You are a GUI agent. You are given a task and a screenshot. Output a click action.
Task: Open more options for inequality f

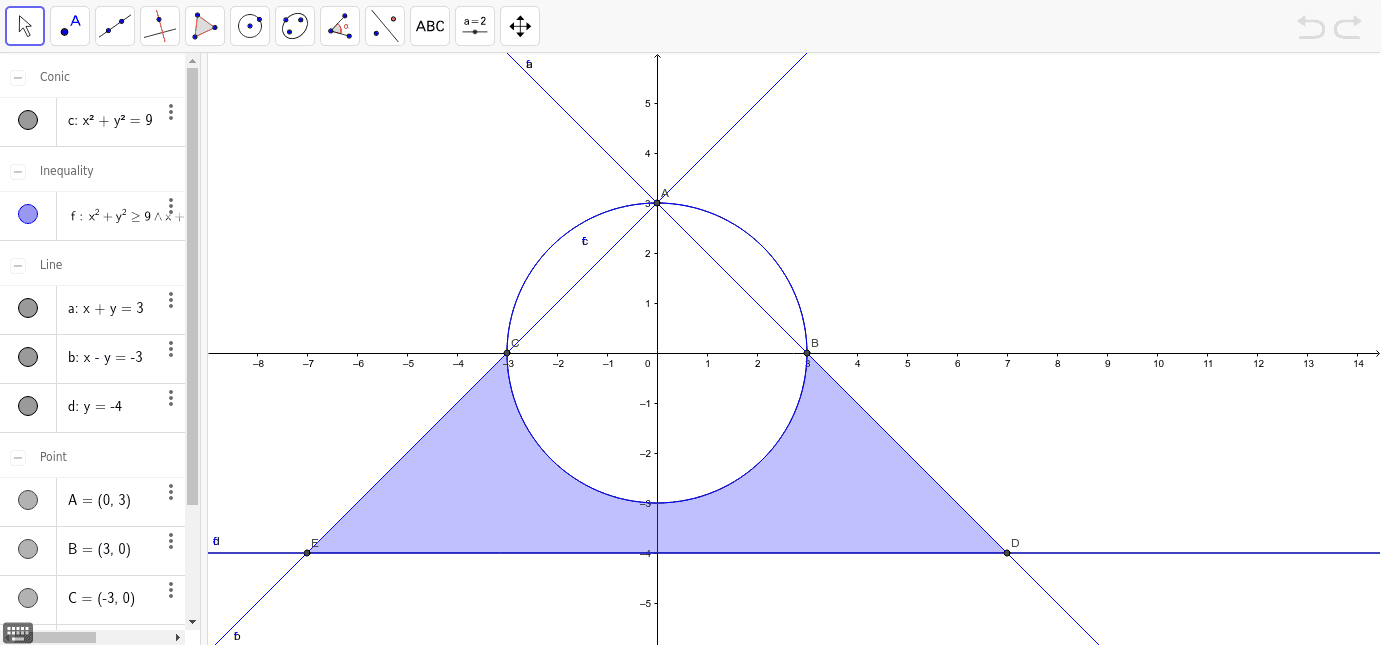[171, 206]
